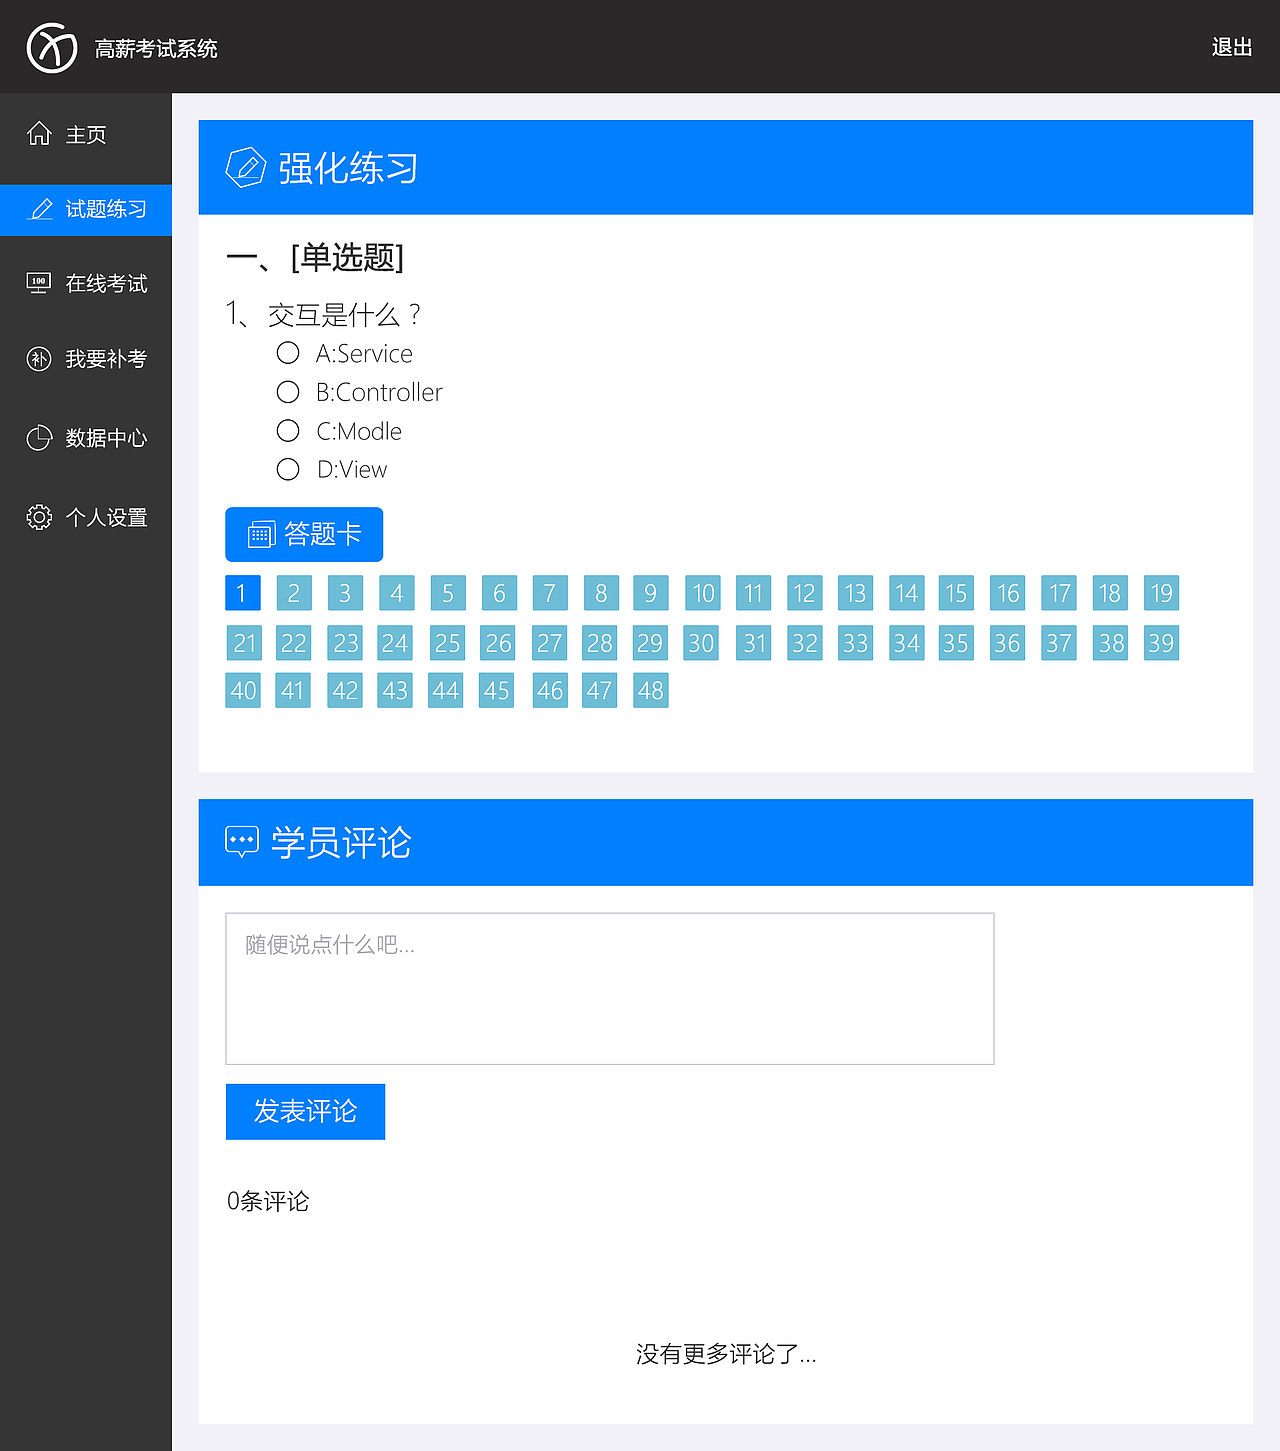Viewport: 1280px width, 1451px height.
Task: Select question 48, the last question
Action: tap(650, 689)
